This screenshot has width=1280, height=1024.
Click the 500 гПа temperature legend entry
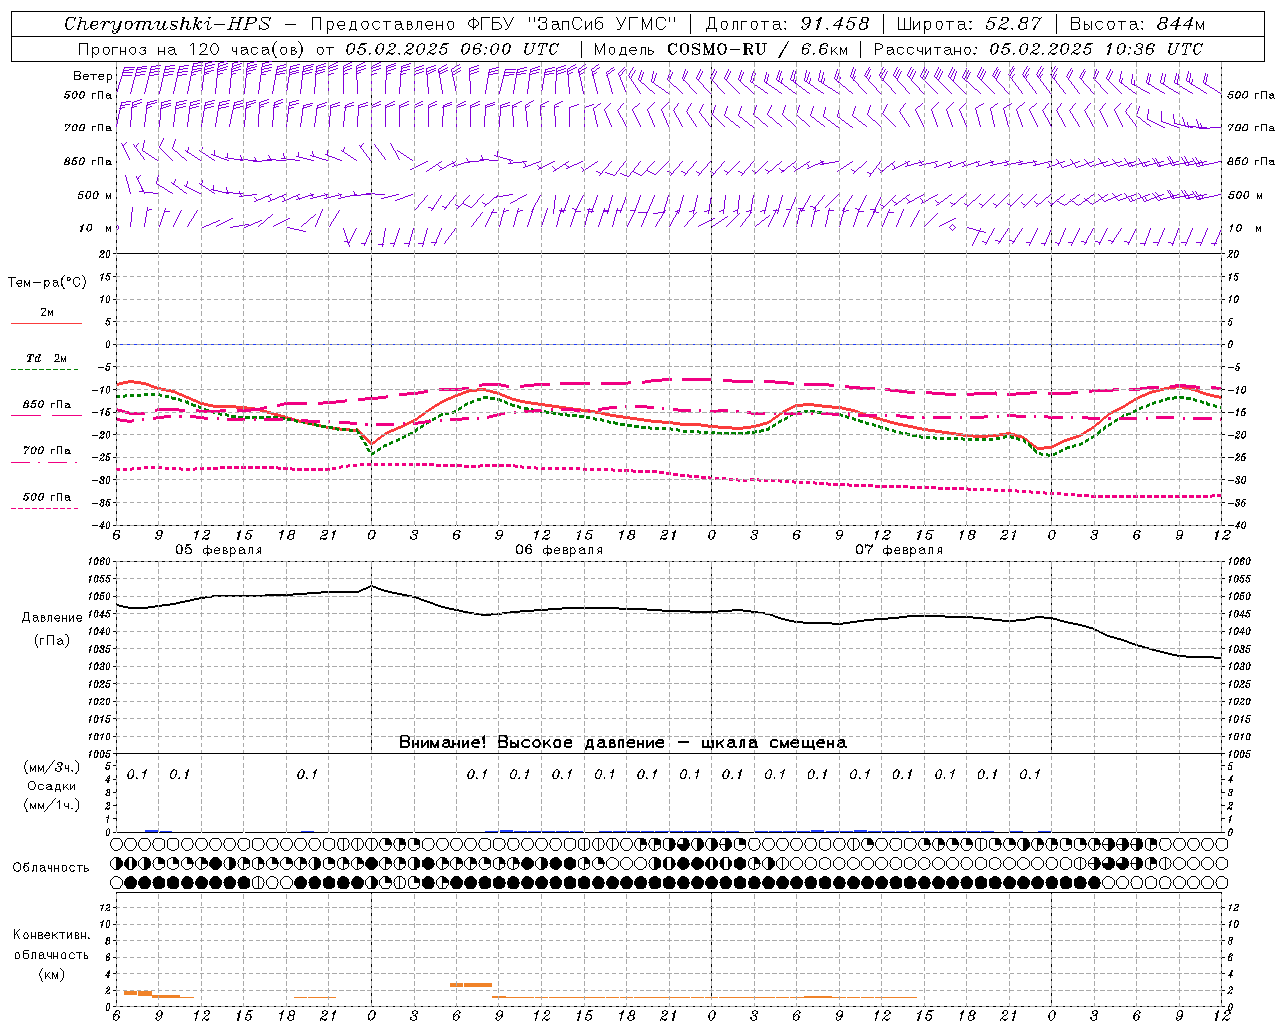(x=46, y=501)
